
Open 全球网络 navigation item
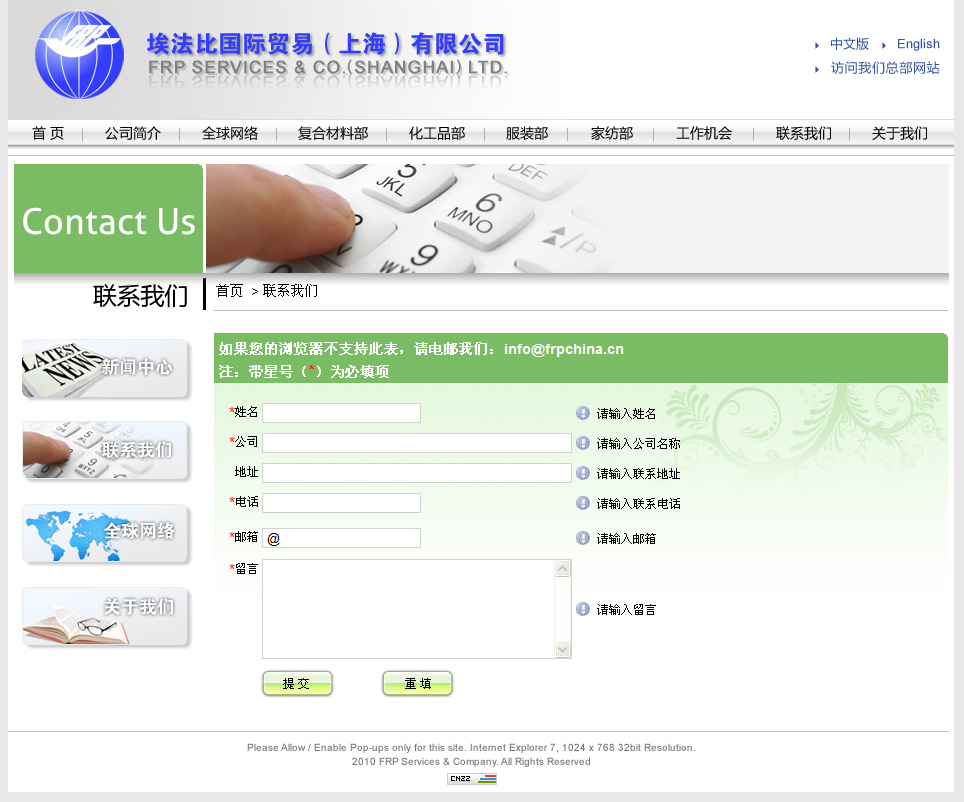coord(230,133)
